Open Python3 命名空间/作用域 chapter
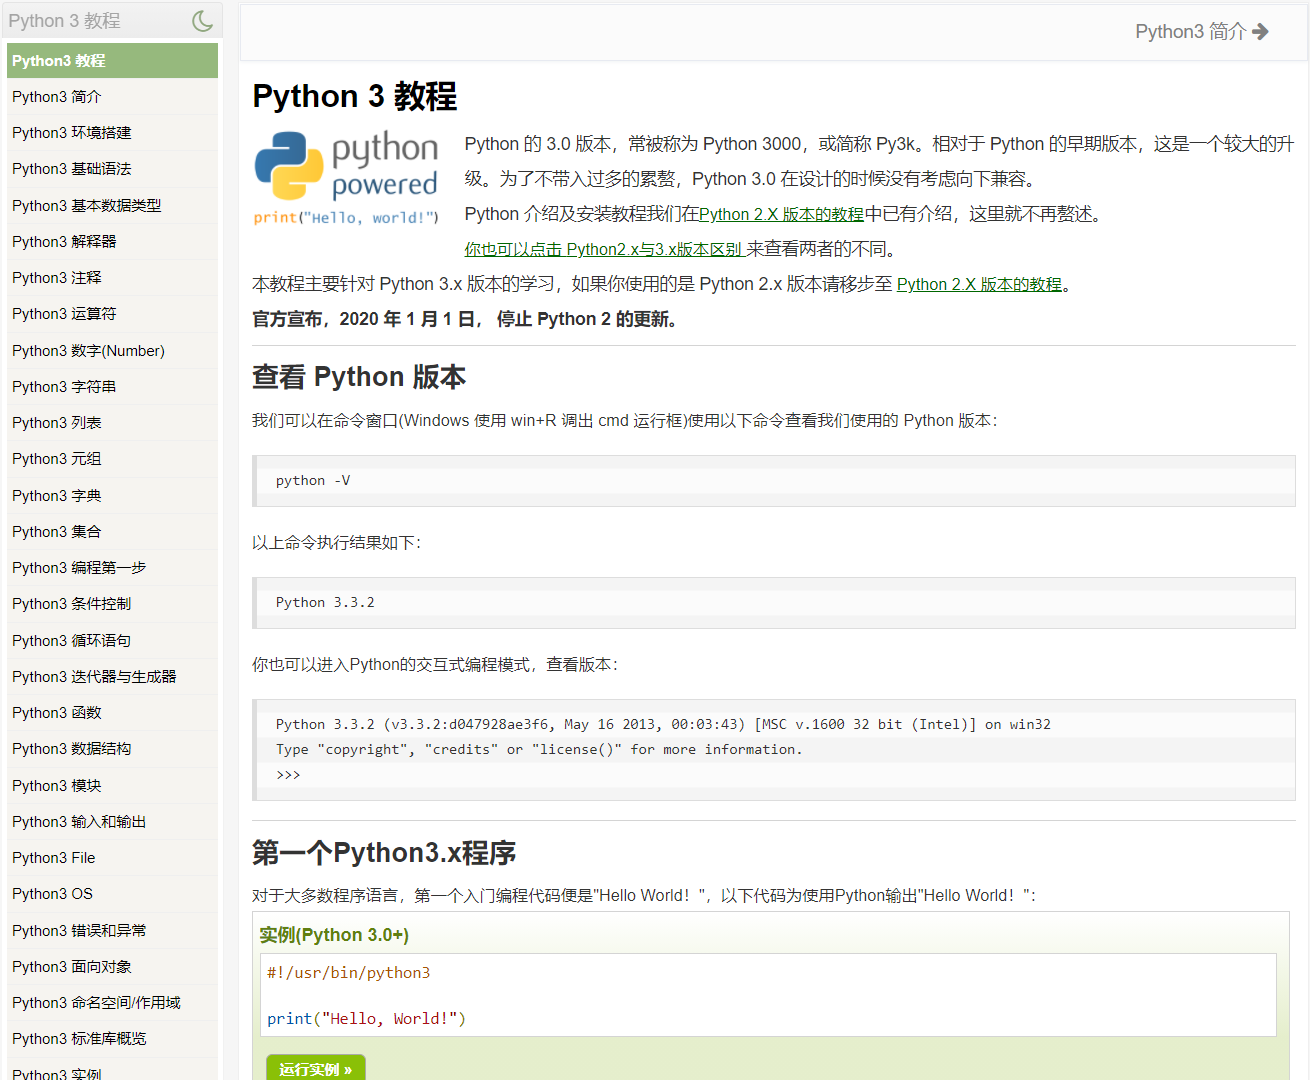The image size is (1310, 1080). [x=112, y=1003]
